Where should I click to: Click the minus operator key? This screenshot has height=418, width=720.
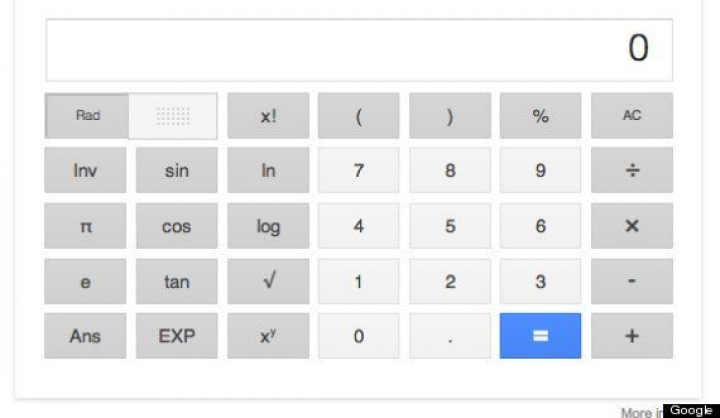click(x=631, y=281)
